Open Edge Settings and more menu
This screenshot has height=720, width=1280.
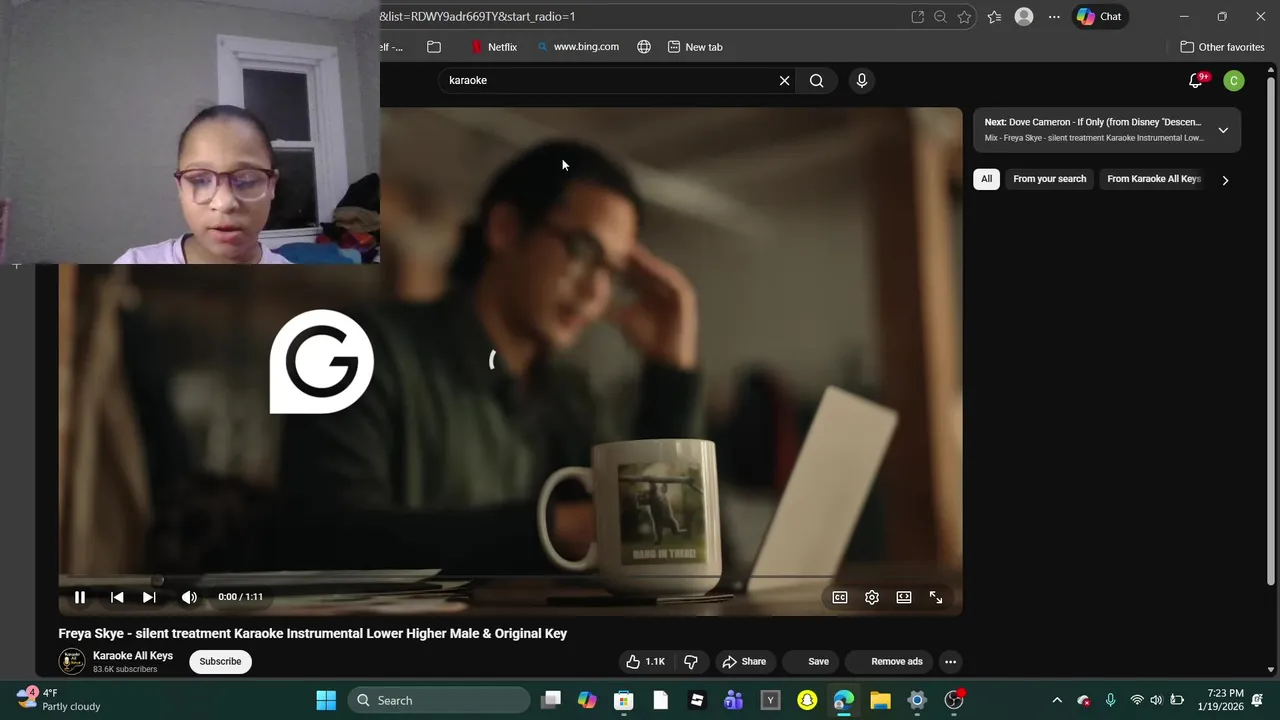1054,16
